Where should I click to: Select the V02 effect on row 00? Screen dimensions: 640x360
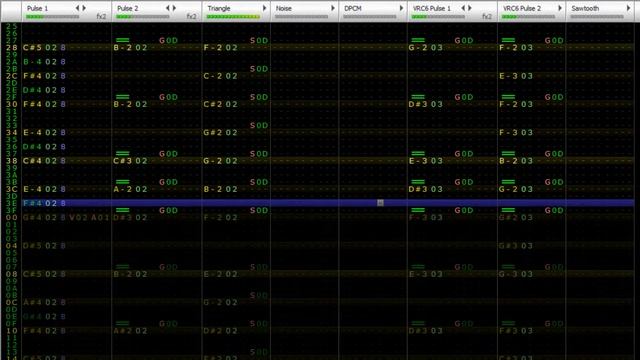click(78, 218)
